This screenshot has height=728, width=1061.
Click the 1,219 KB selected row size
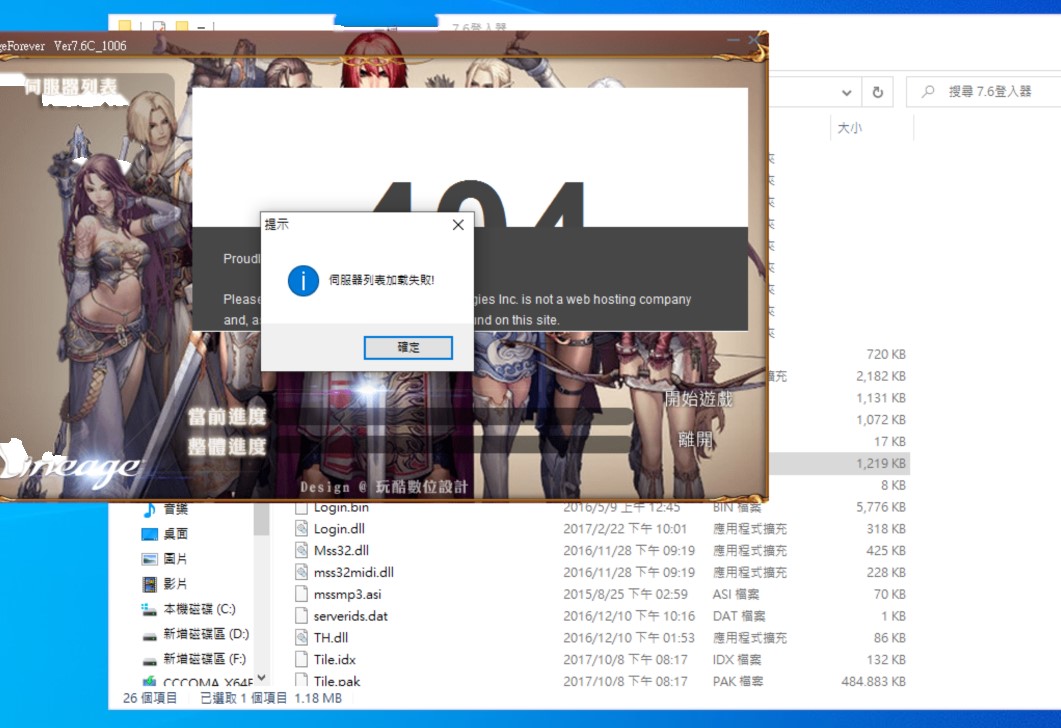(880, 463)
